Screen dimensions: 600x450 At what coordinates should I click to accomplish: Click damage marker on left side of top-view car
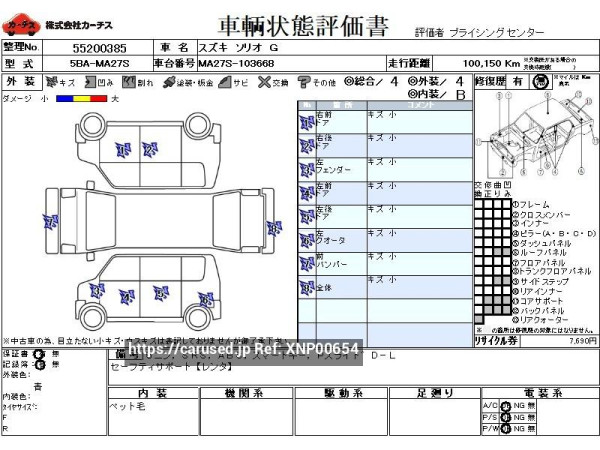(50, 221)
